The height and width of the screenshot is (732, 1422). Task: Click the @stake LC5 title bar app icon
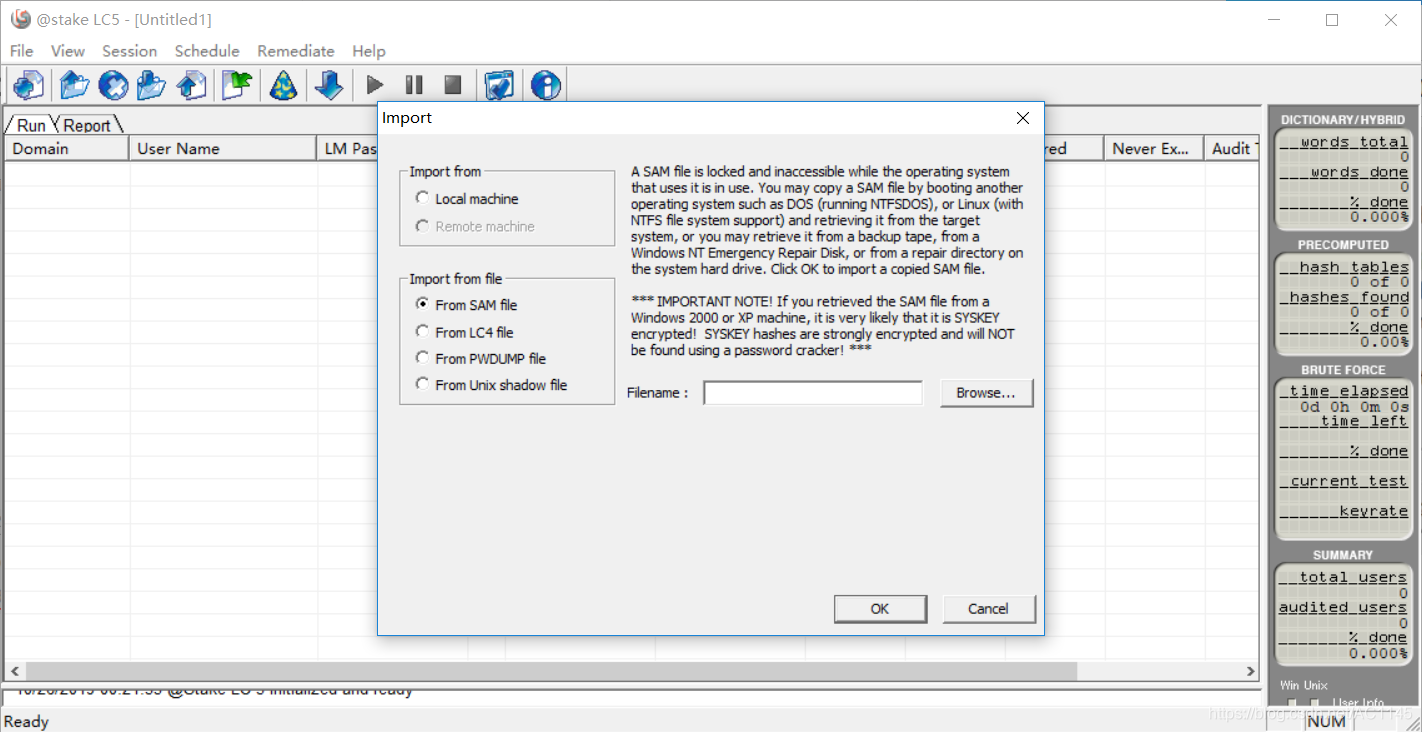coord(20,19)
